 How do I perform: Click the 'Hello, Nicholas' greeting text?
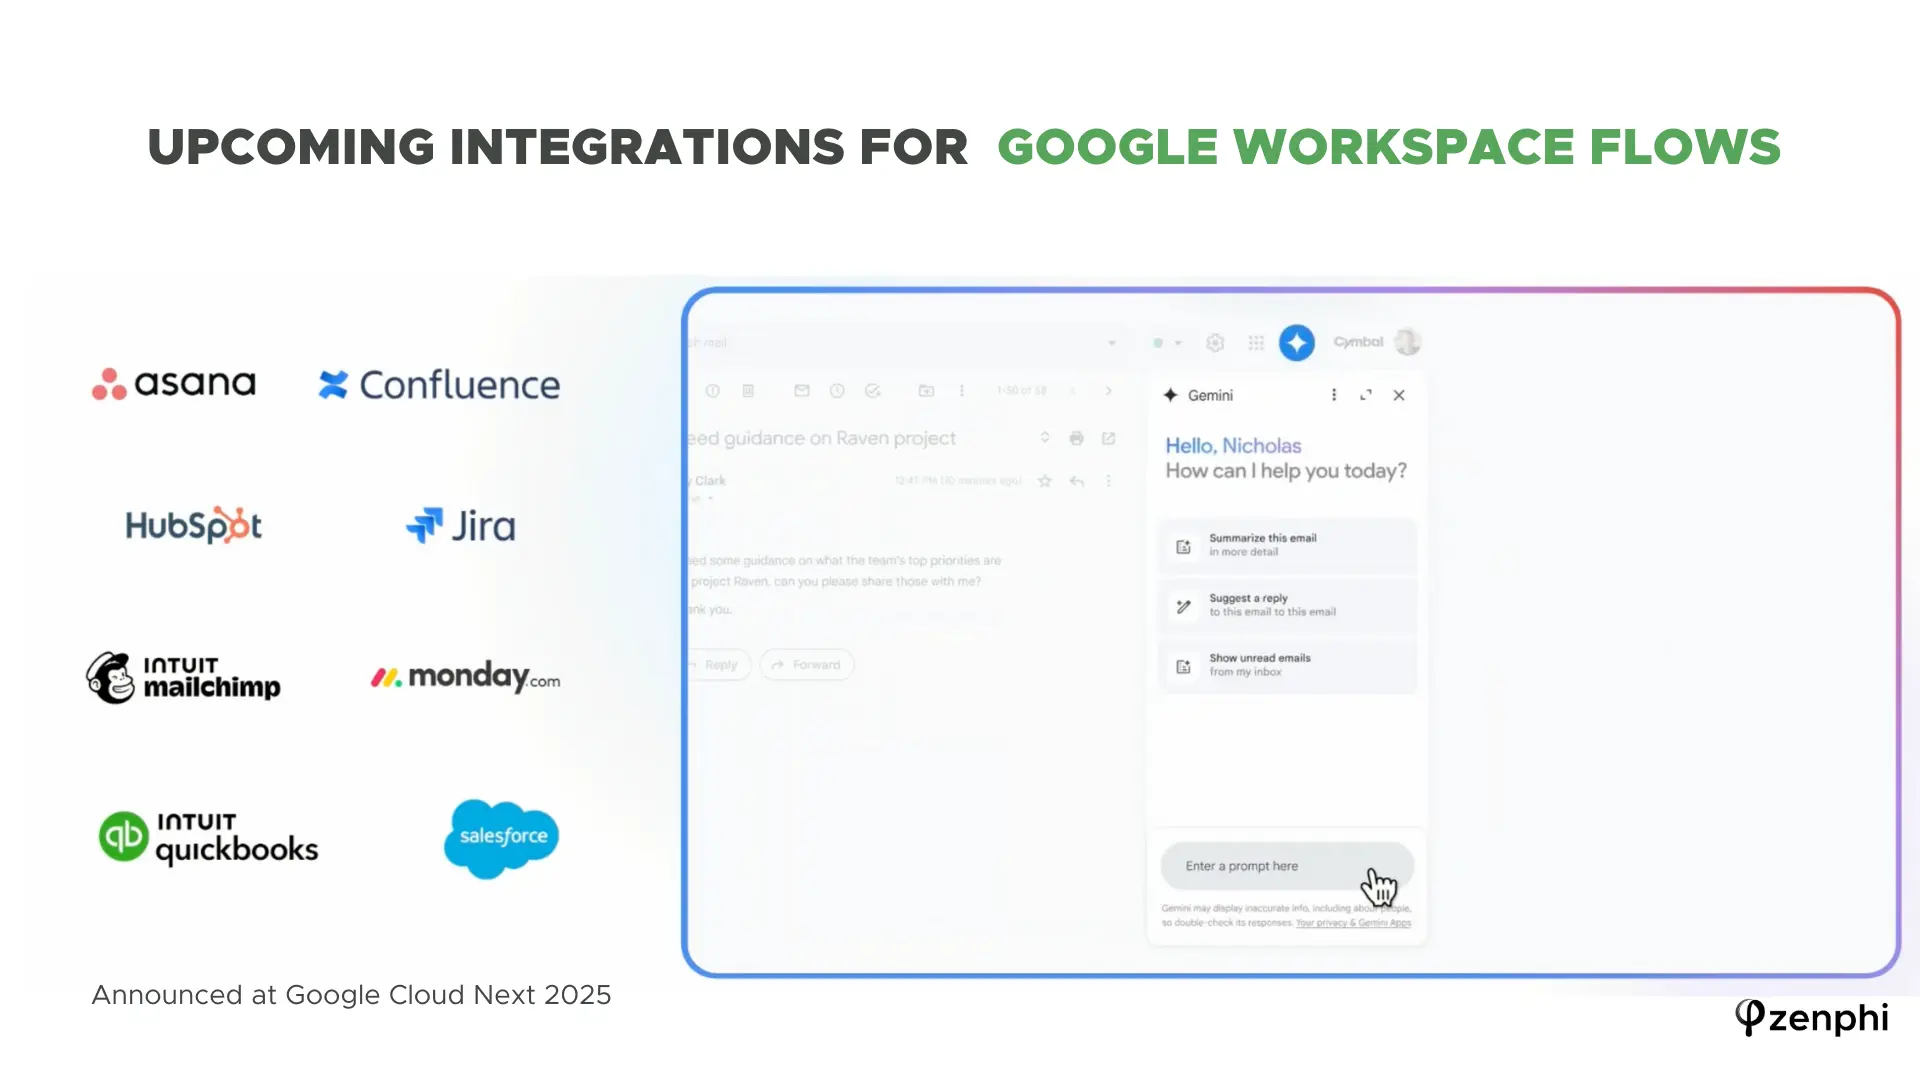coord(1233,446)
